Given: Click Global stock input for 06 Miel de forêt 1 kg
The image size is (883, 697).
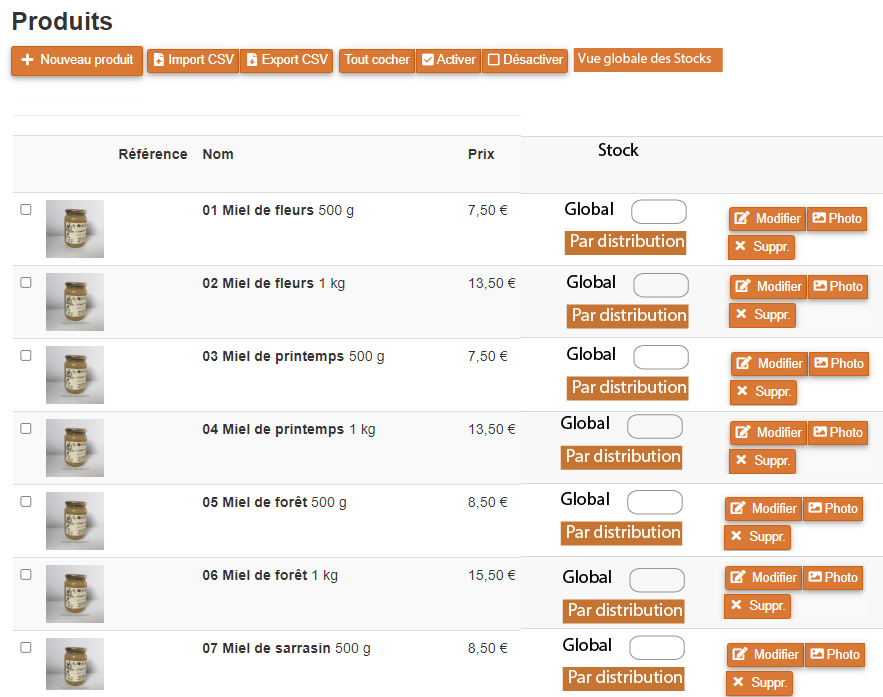Looking at the screenshot, I should [x=657, y=580].
